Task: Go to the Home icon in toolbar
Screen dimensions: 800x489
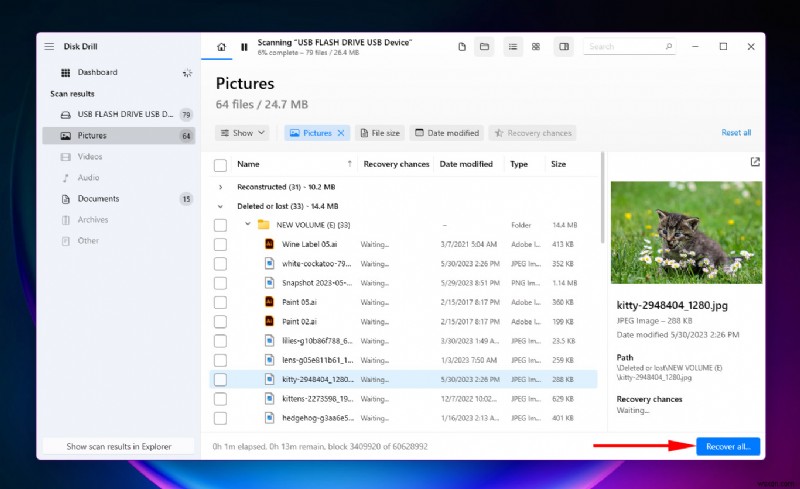Action: click(221, 47)
